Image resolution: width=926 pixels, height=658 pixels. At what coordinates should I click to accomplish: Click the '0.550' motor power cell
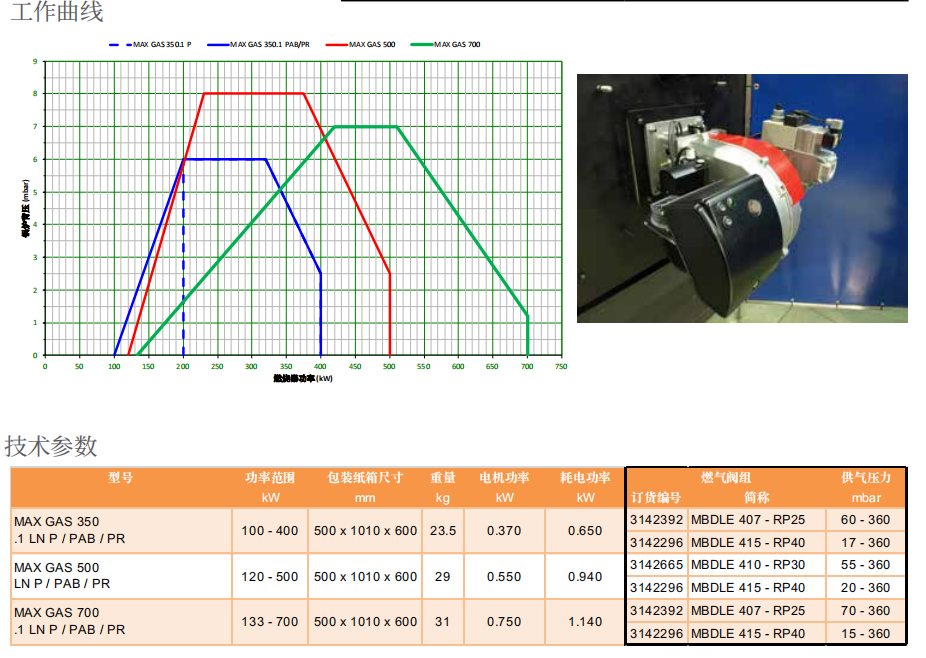click(x=504, y=576)
